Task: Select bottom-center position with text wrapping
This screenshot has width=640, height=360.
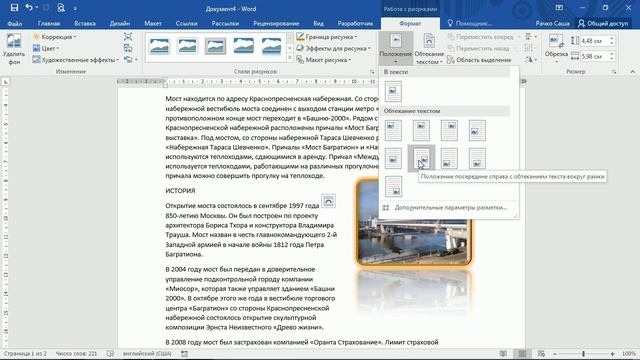Action: (x=477, y=158)
